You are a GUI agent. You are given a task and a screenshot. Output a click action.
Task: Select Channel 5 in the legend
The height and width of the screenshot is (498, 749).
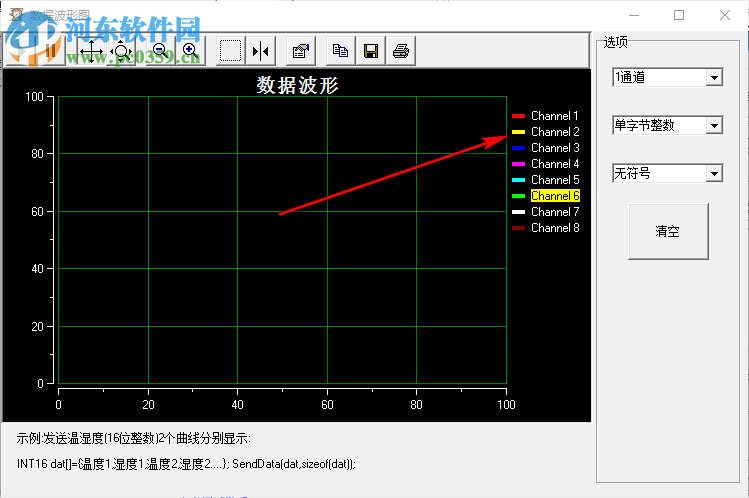(555, 180)
